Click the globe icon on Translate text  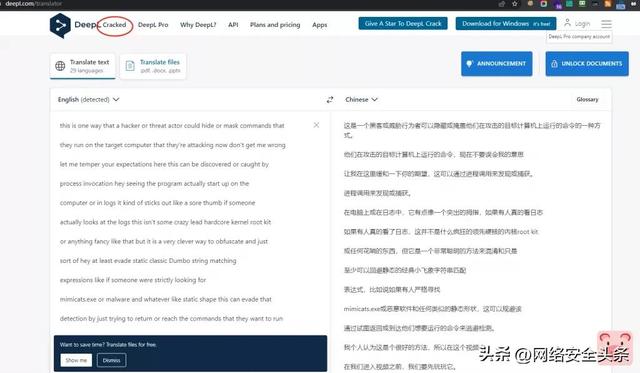[60, 66]
